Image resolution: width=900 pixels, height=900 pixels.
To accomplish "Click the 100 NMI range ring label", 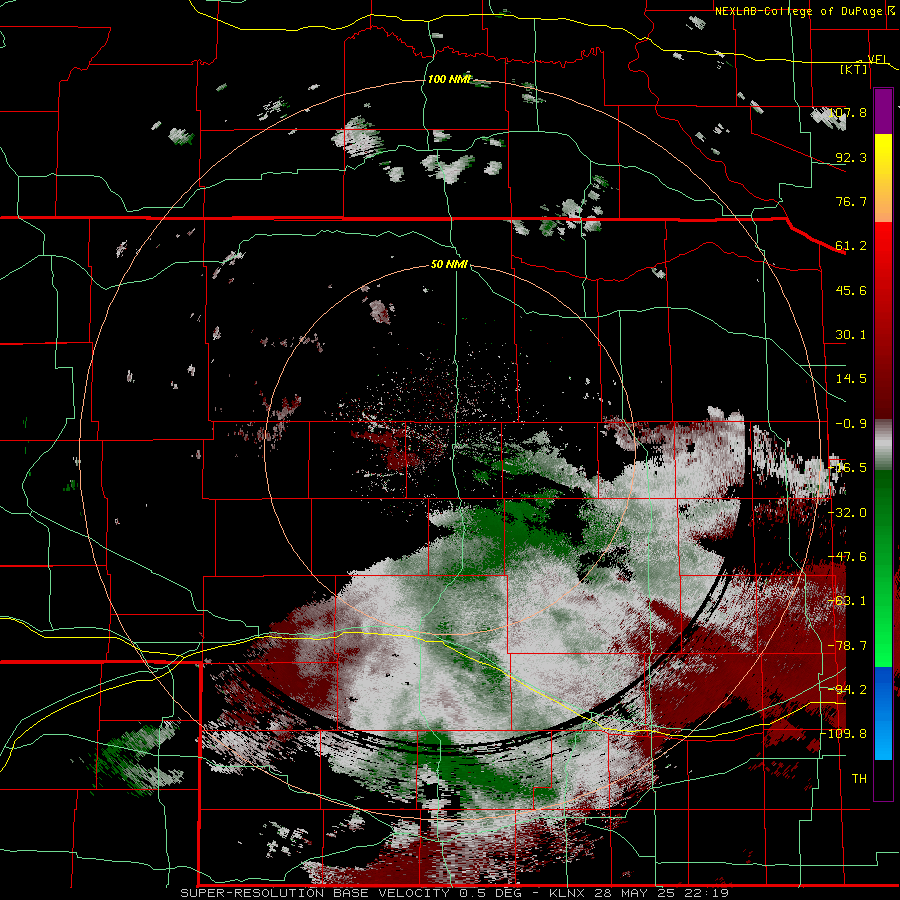I will click(449, 79).
